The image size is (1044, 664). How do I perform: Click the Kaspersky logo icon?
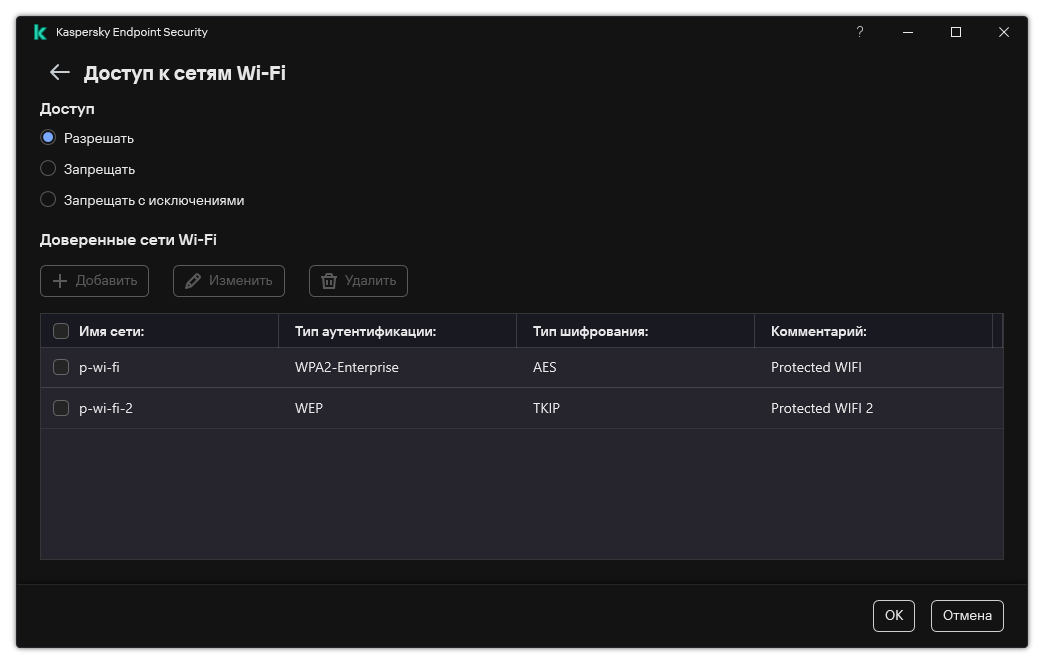point(40,32)
